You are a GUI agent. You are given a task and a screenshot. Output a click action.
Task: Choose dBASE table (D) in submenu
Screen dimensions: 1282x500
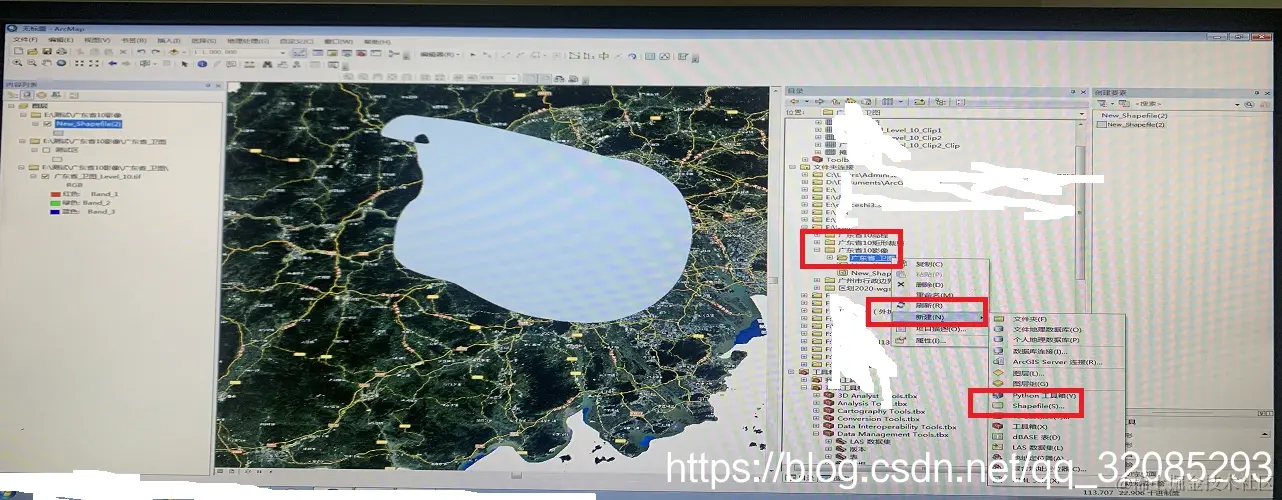[1036, 437]
